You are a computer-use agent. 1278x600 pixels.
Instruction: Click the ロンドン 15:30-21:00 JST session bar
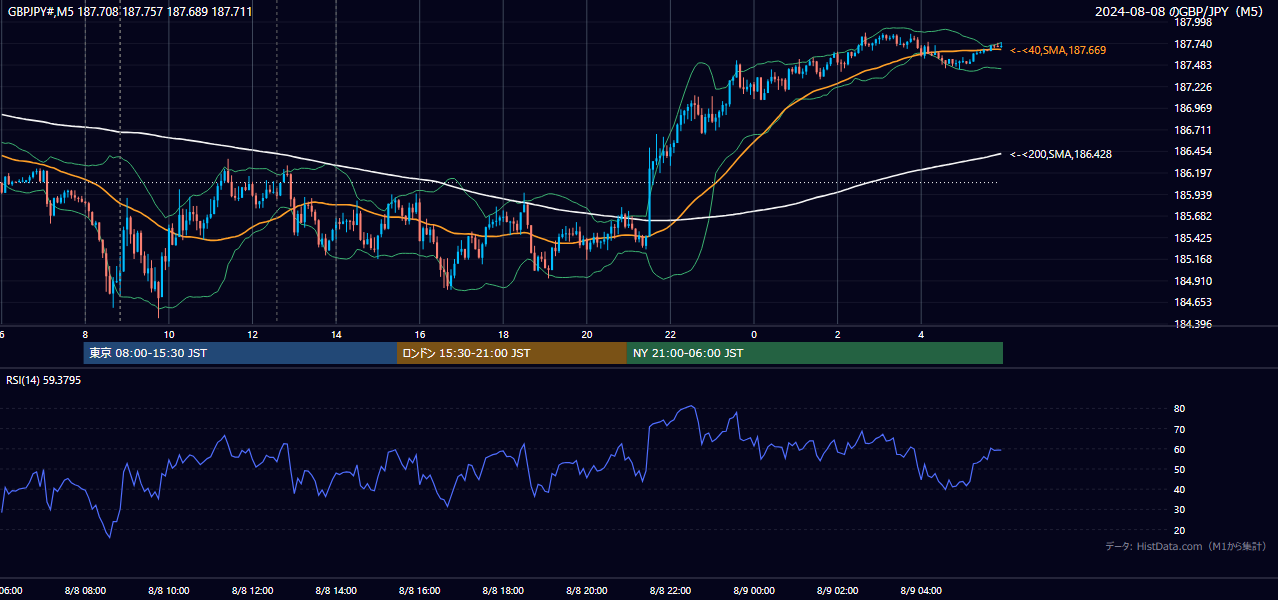pyautogui.click(x=512, y=353)
